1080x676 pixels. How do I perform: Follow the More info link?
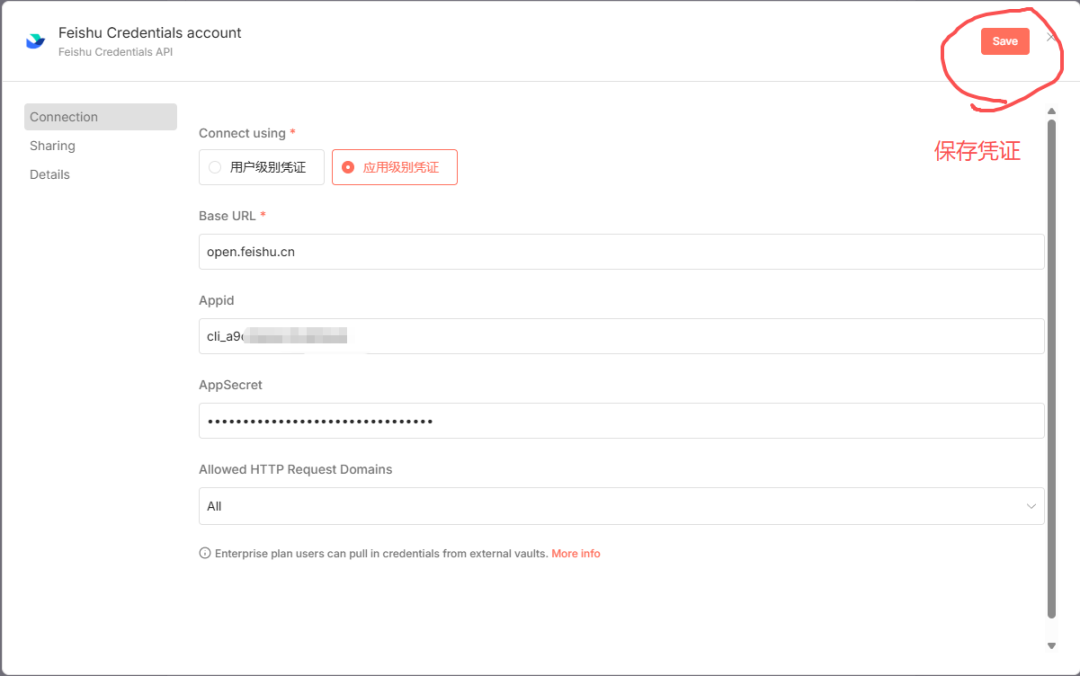coord(576,553)
